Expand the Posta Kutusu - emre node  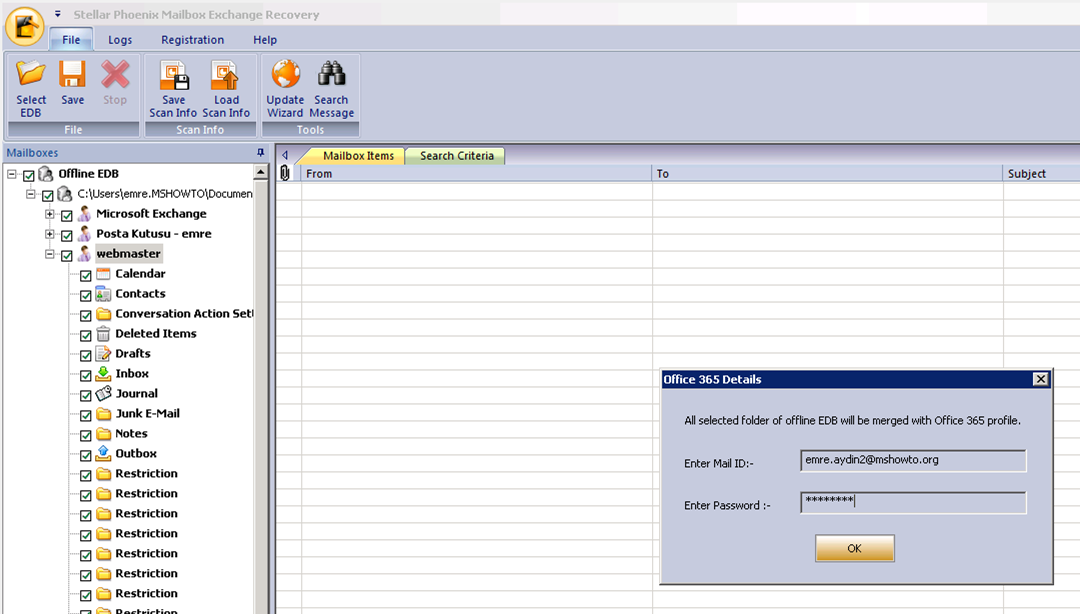(50, 234)
